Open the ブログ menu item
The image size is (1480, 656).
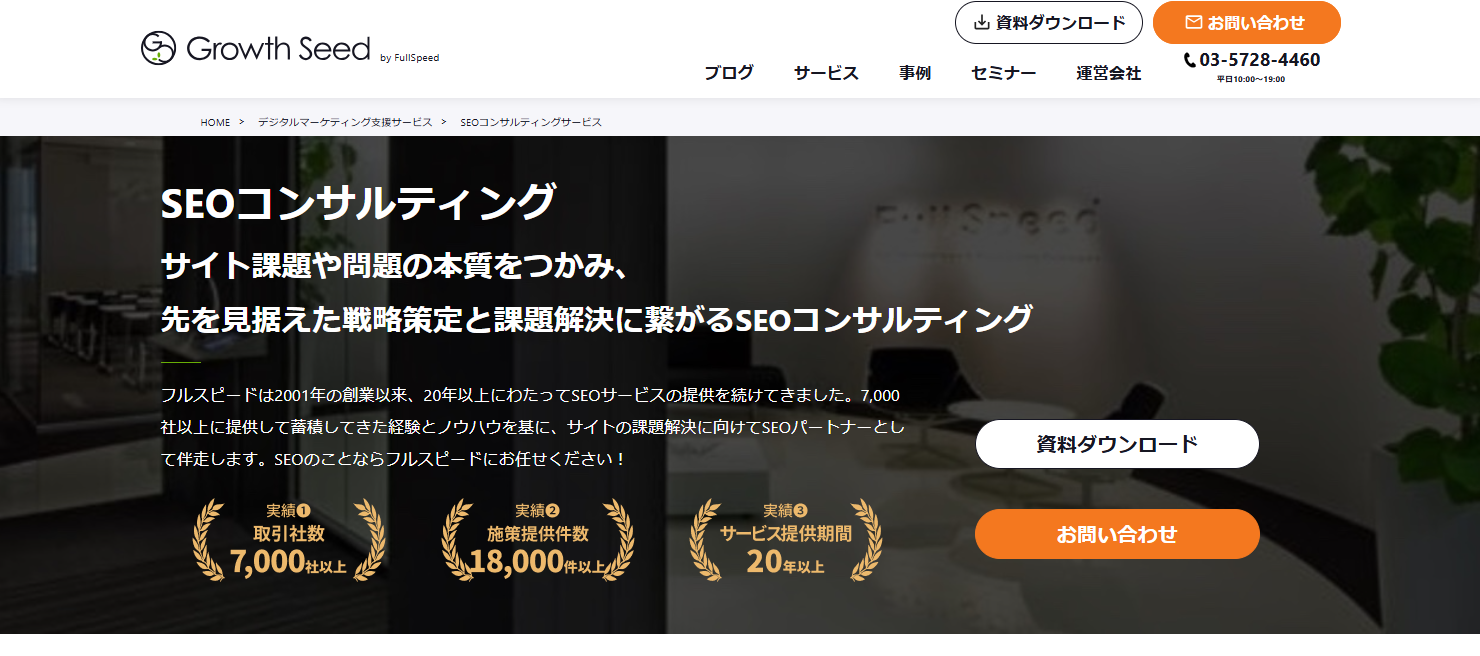pyautogui.click(x=729, y=73)
